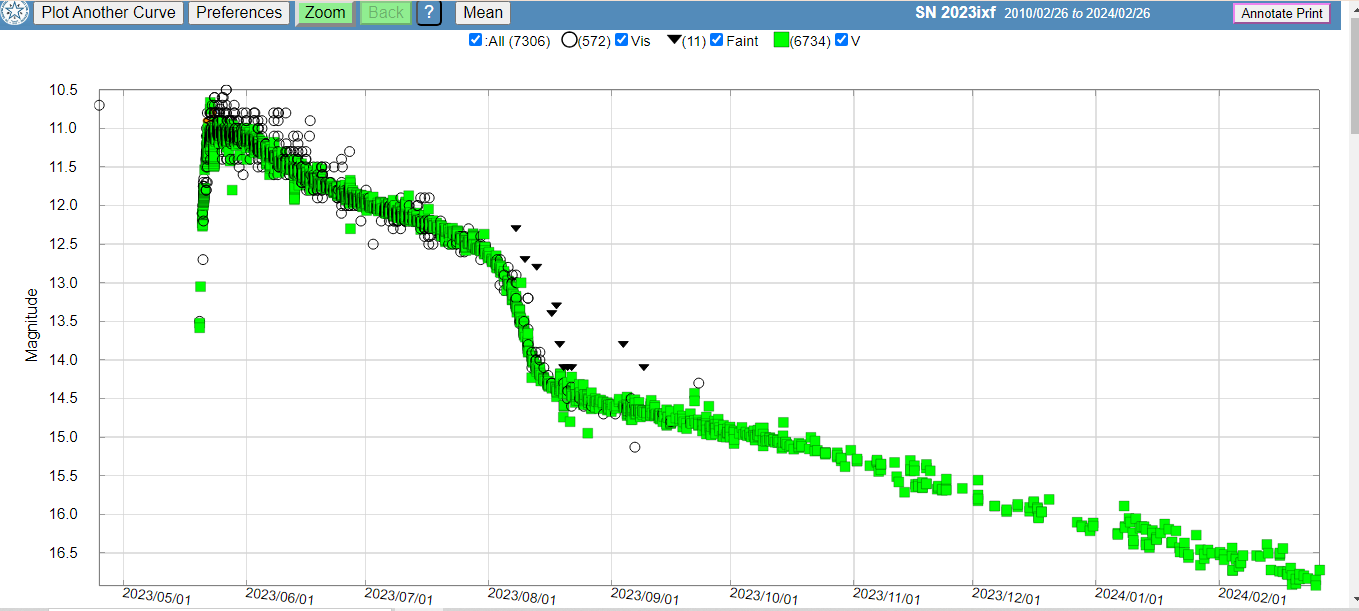Screen dimensions: 1359x611
Task: Click the open circle Vis legend symbol
Action: click(571, 41)
